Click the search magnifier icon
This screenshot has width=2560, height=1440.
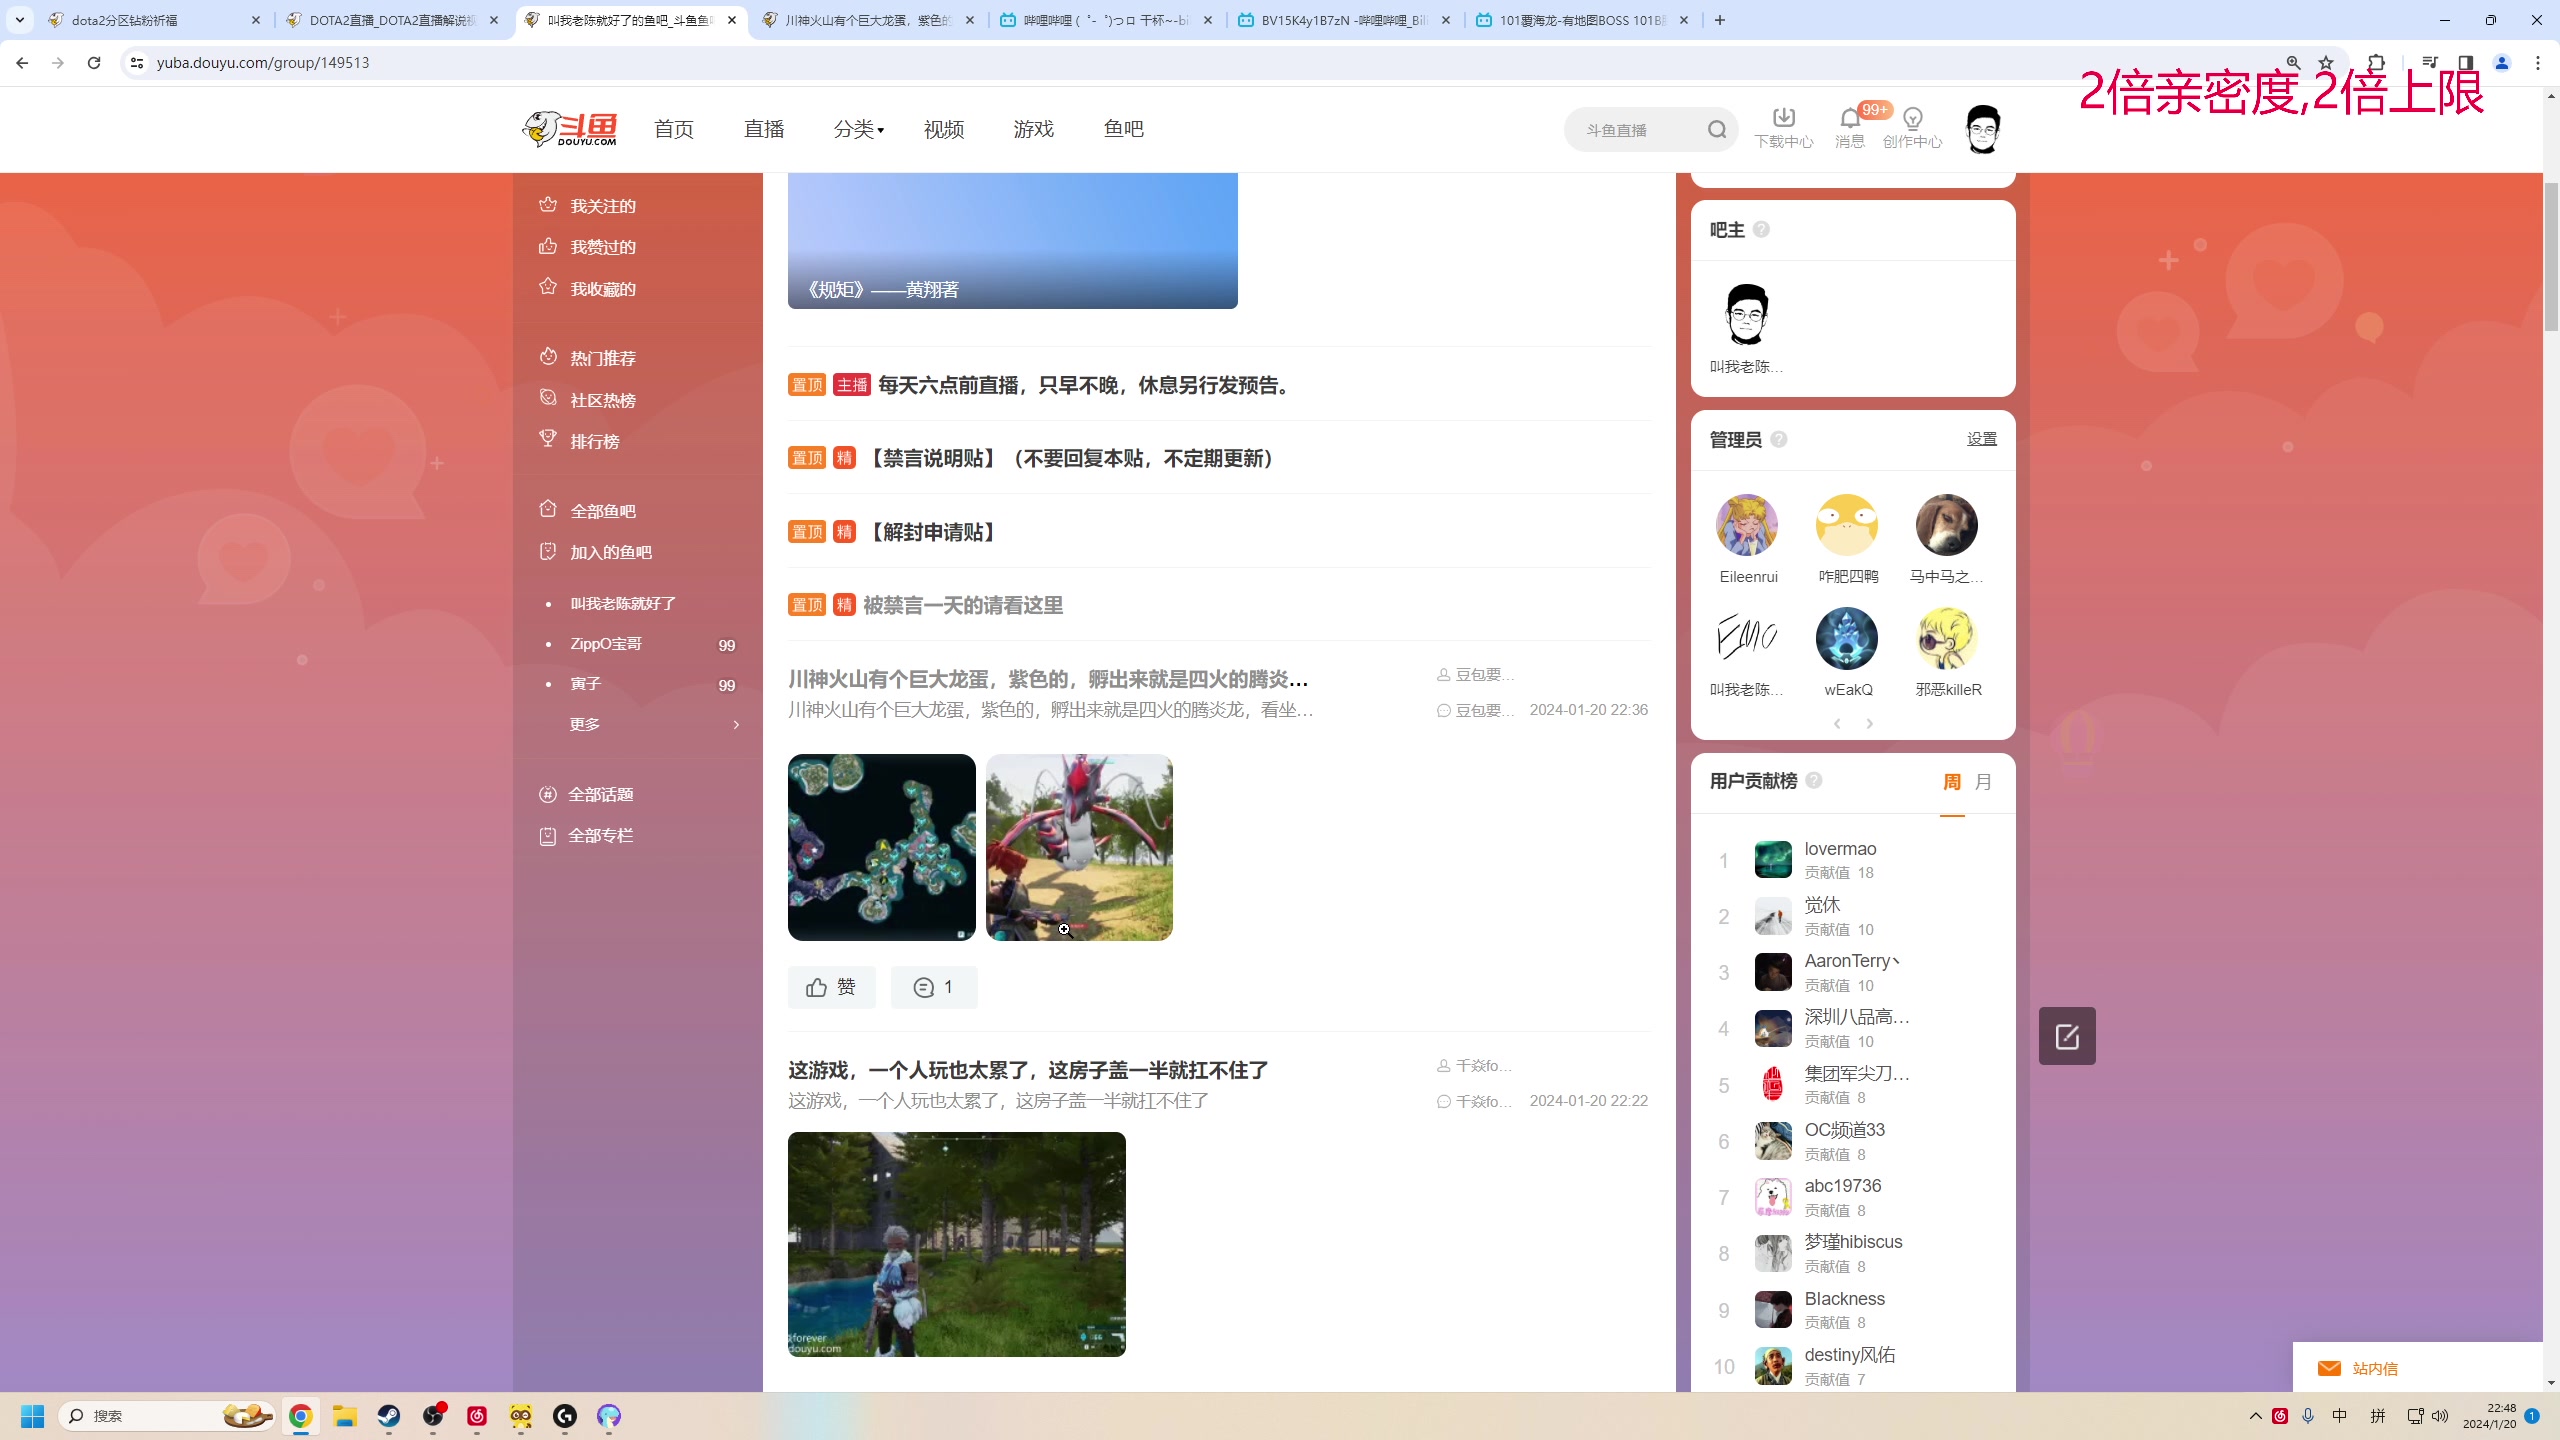1717,129
